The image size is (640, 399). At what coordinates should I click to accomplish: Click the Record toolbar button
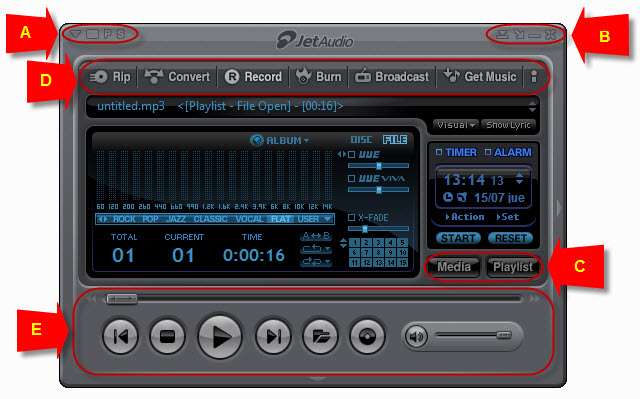point(253,77)
